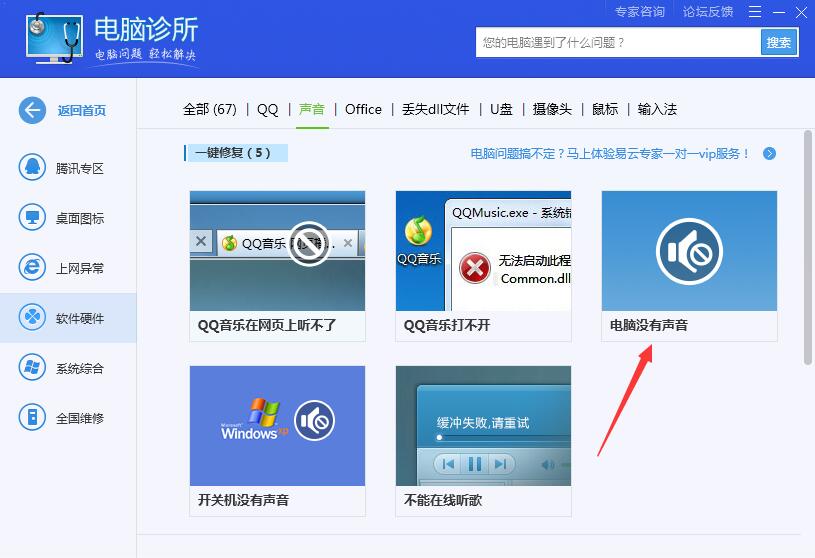Open the QQ音乐打不开 thumbnail
The height and width of the screenshot is (558, 815).
coord(483,251)
